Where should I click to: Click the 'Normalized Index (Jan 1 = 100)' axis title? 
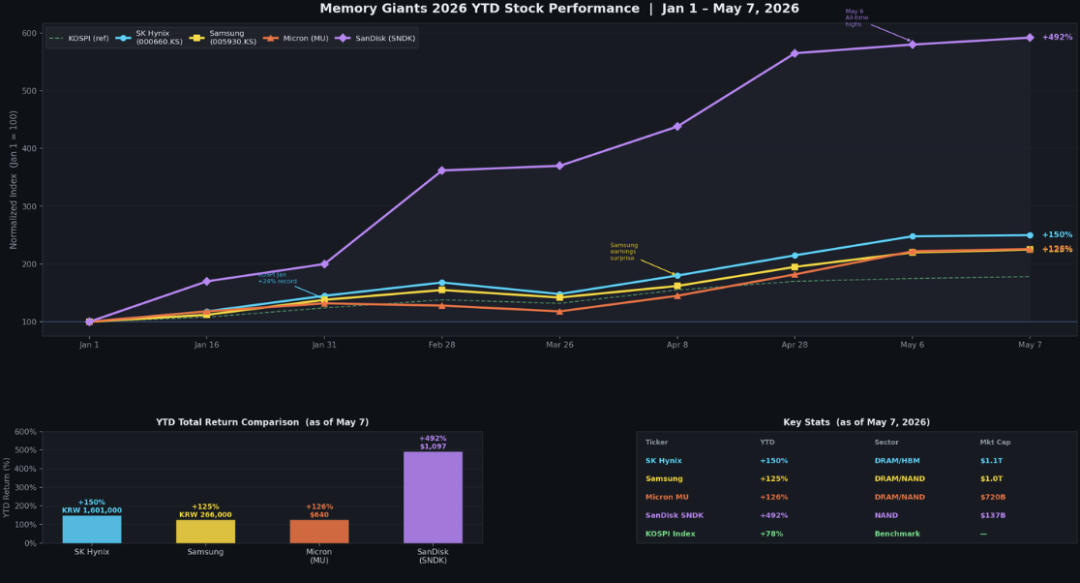click(13, 180)
